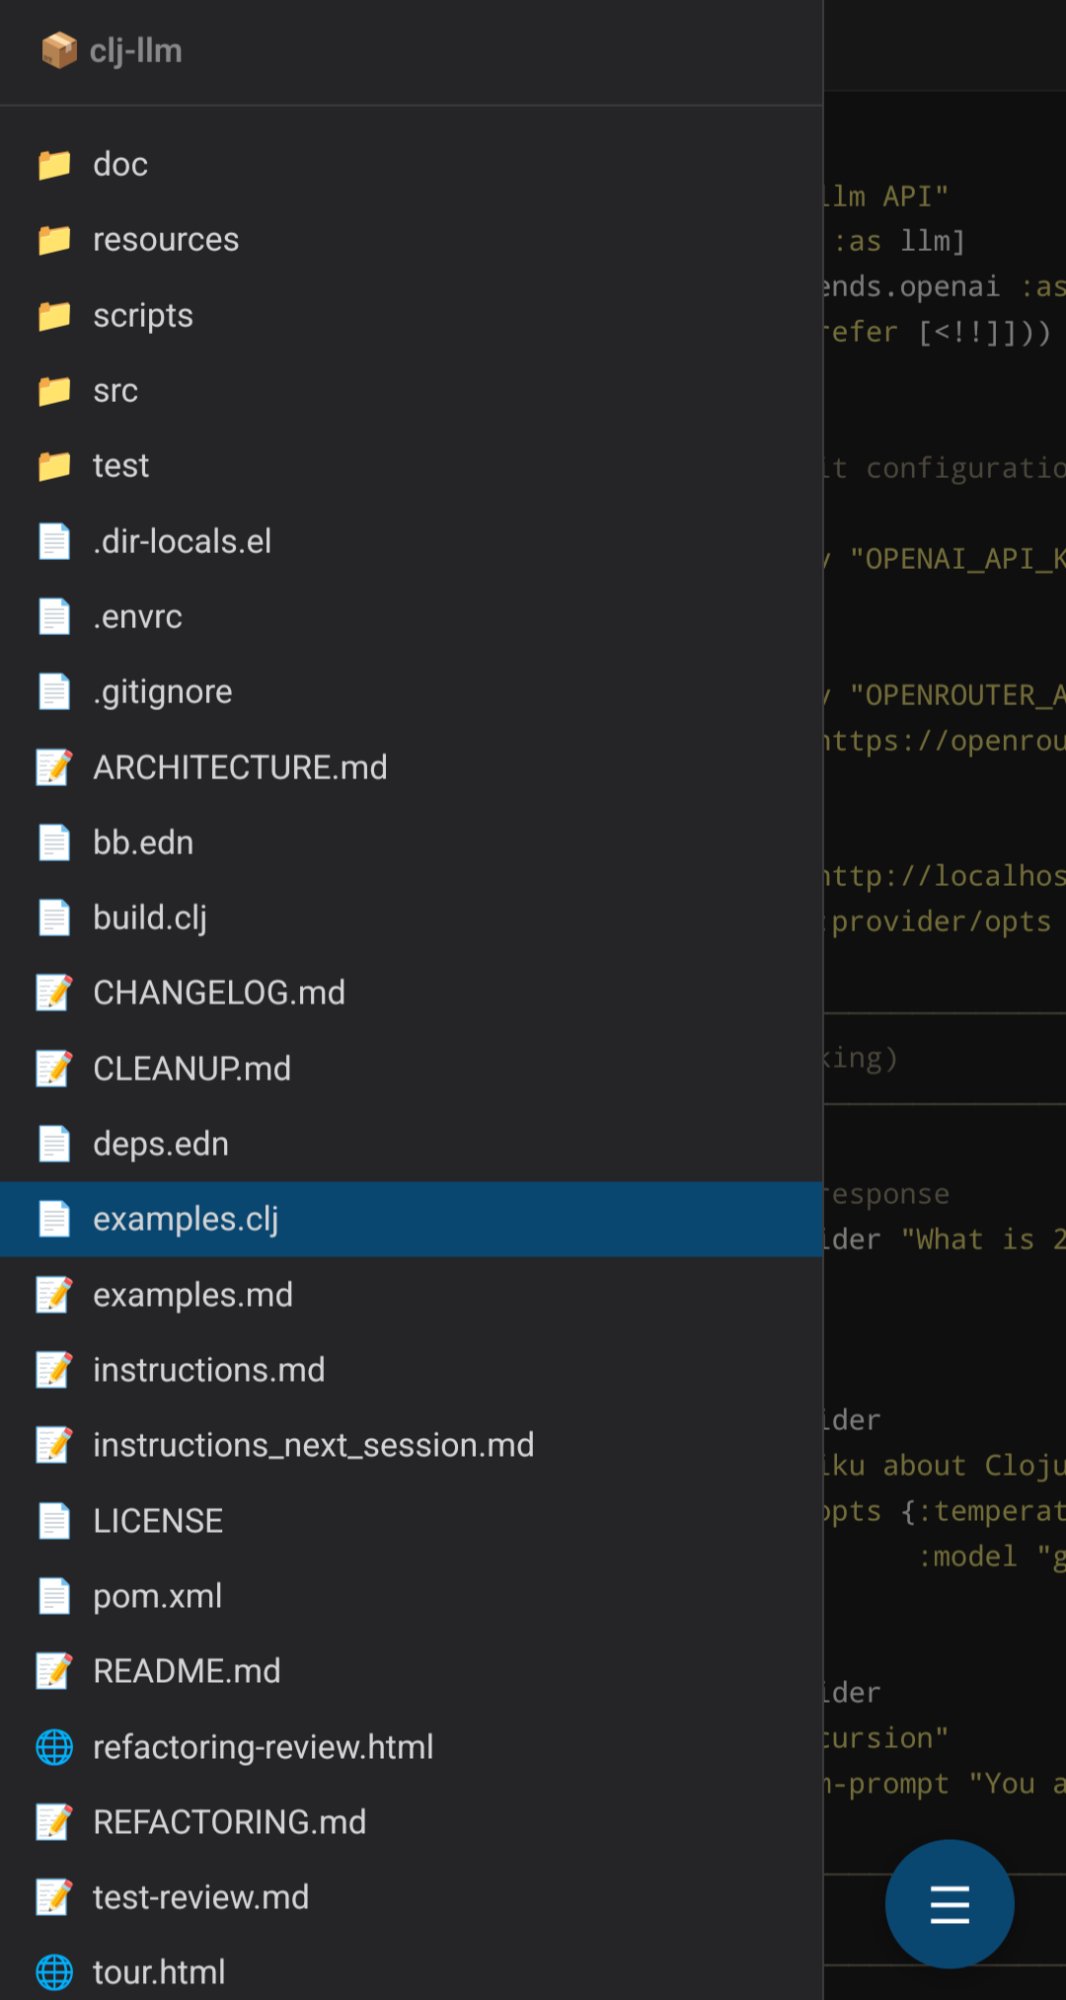
Task: Expand the doc folder
Action: pos(120,164)
